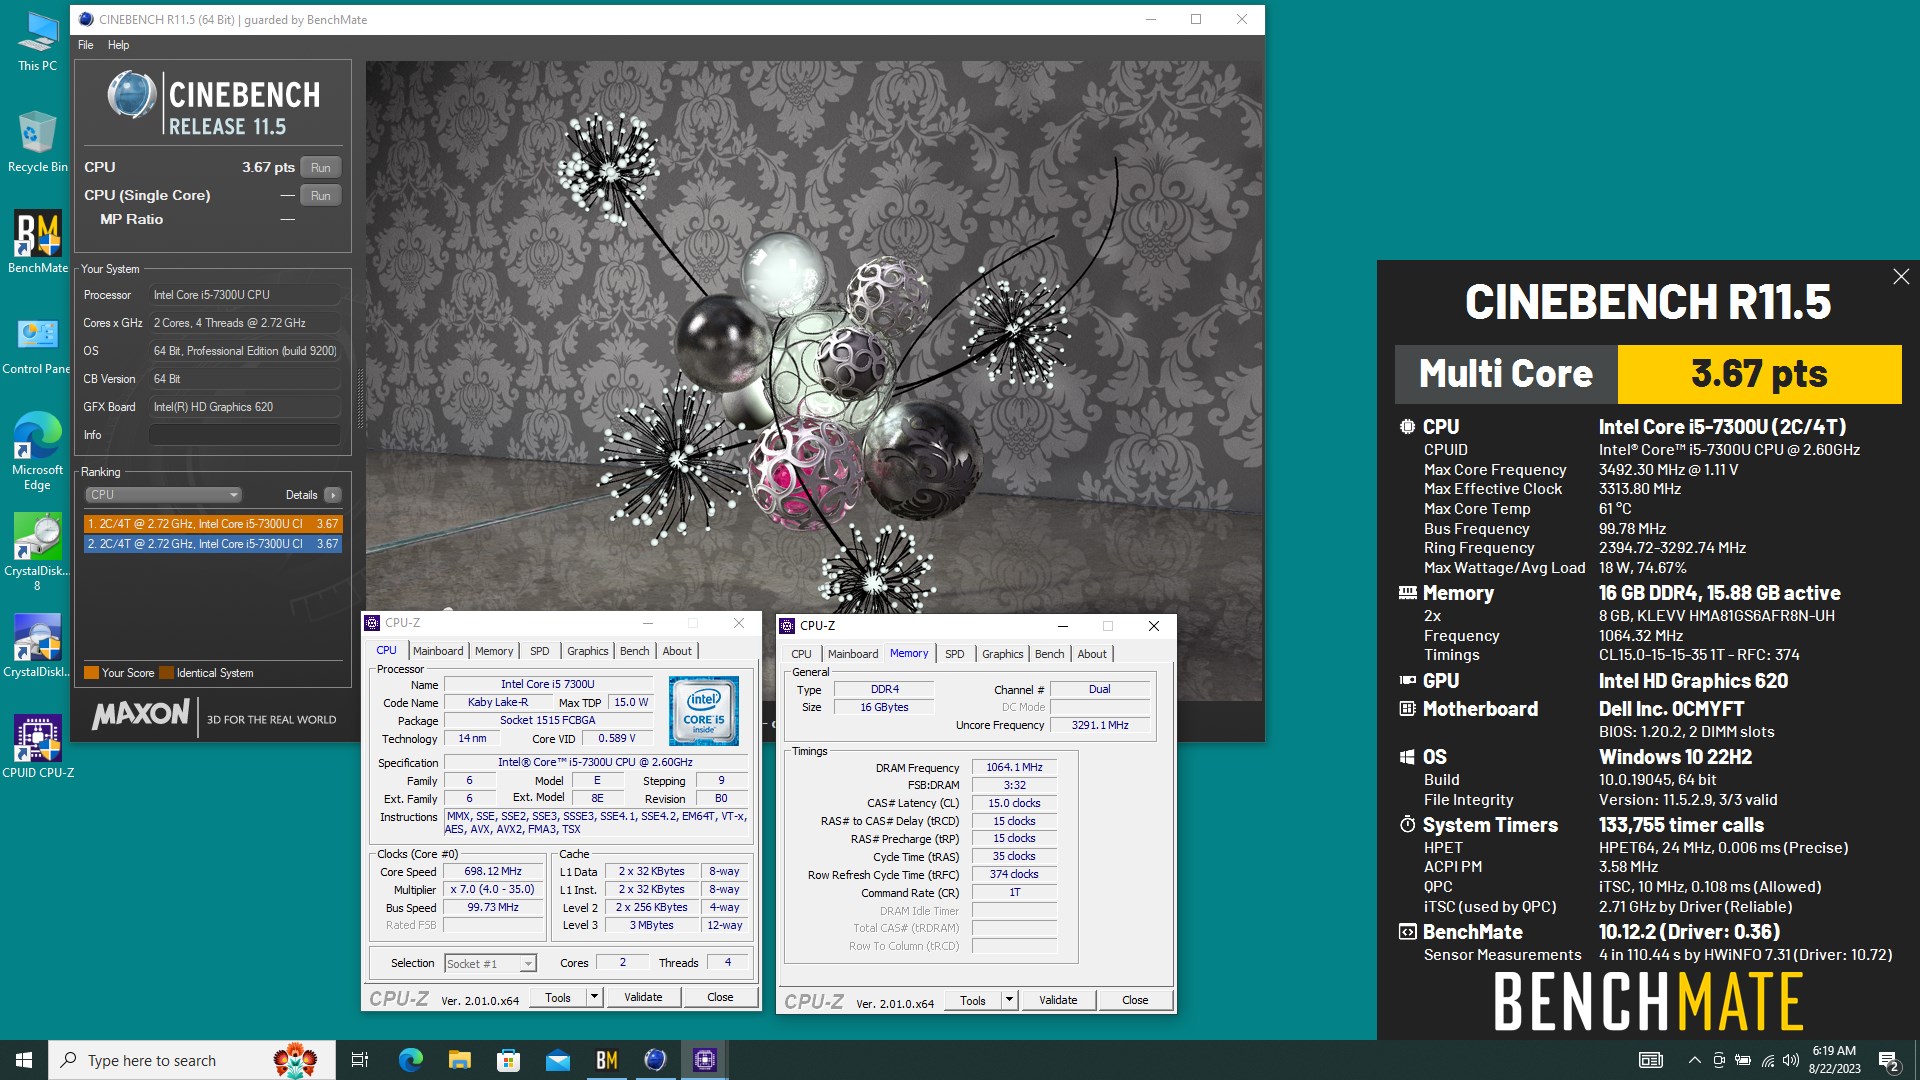This screenshot has width=1920, height=1080.
Task: Click yellow 3.67 pts score banner
Action: 1759,375
